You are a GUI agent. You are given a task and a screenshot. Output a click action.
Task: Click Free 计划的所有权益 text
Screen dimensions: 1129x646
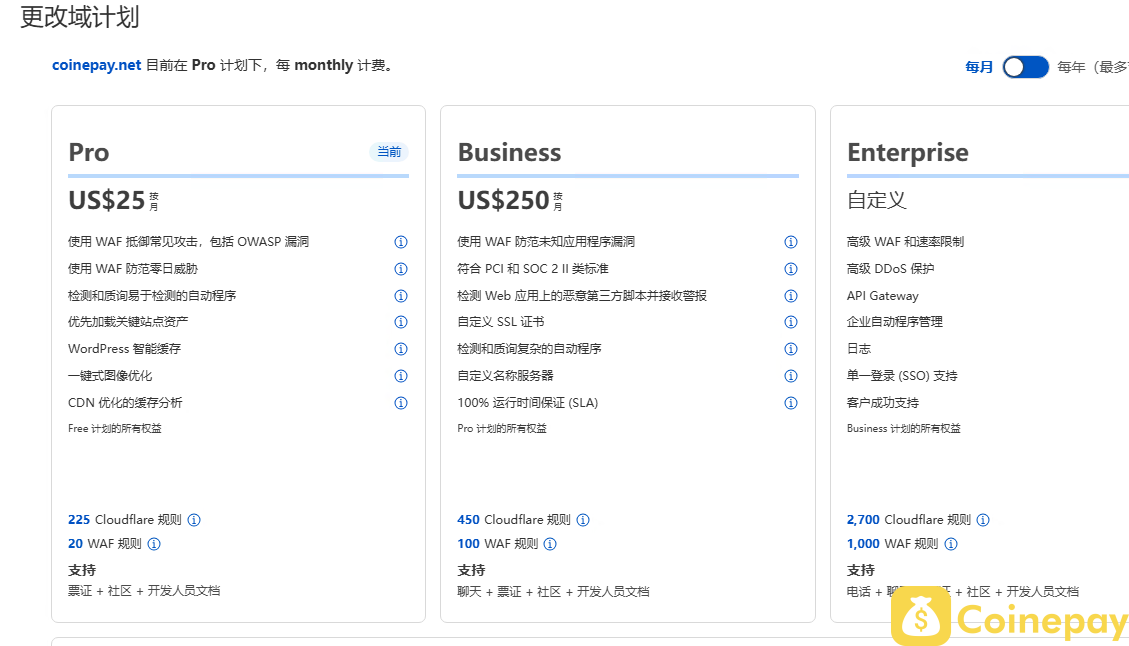(114, 429)
